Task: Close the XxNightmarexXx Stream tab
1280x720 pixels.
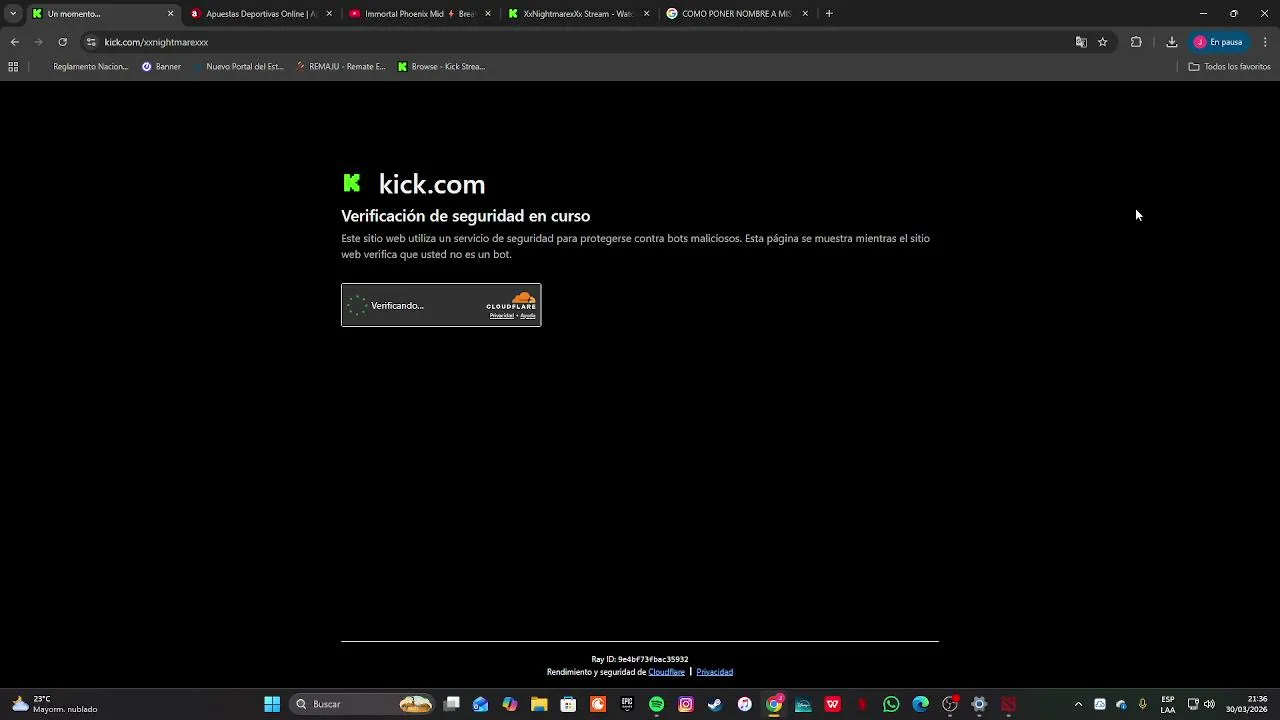Action: tap(646, 14)
